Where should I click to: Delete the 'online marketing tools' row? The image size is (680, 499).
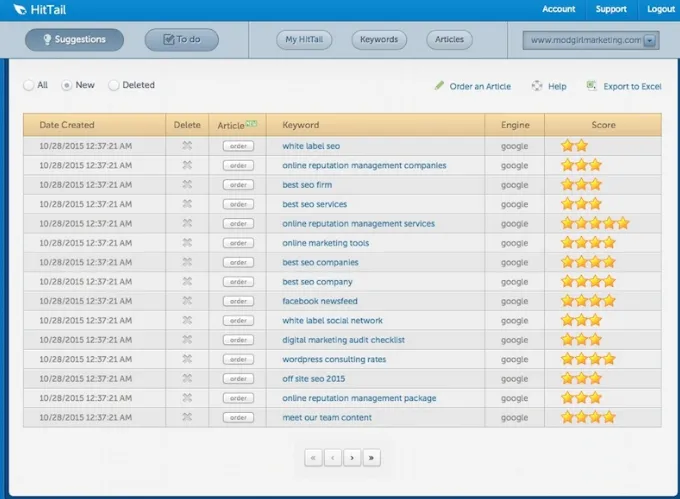pos(187,243)
